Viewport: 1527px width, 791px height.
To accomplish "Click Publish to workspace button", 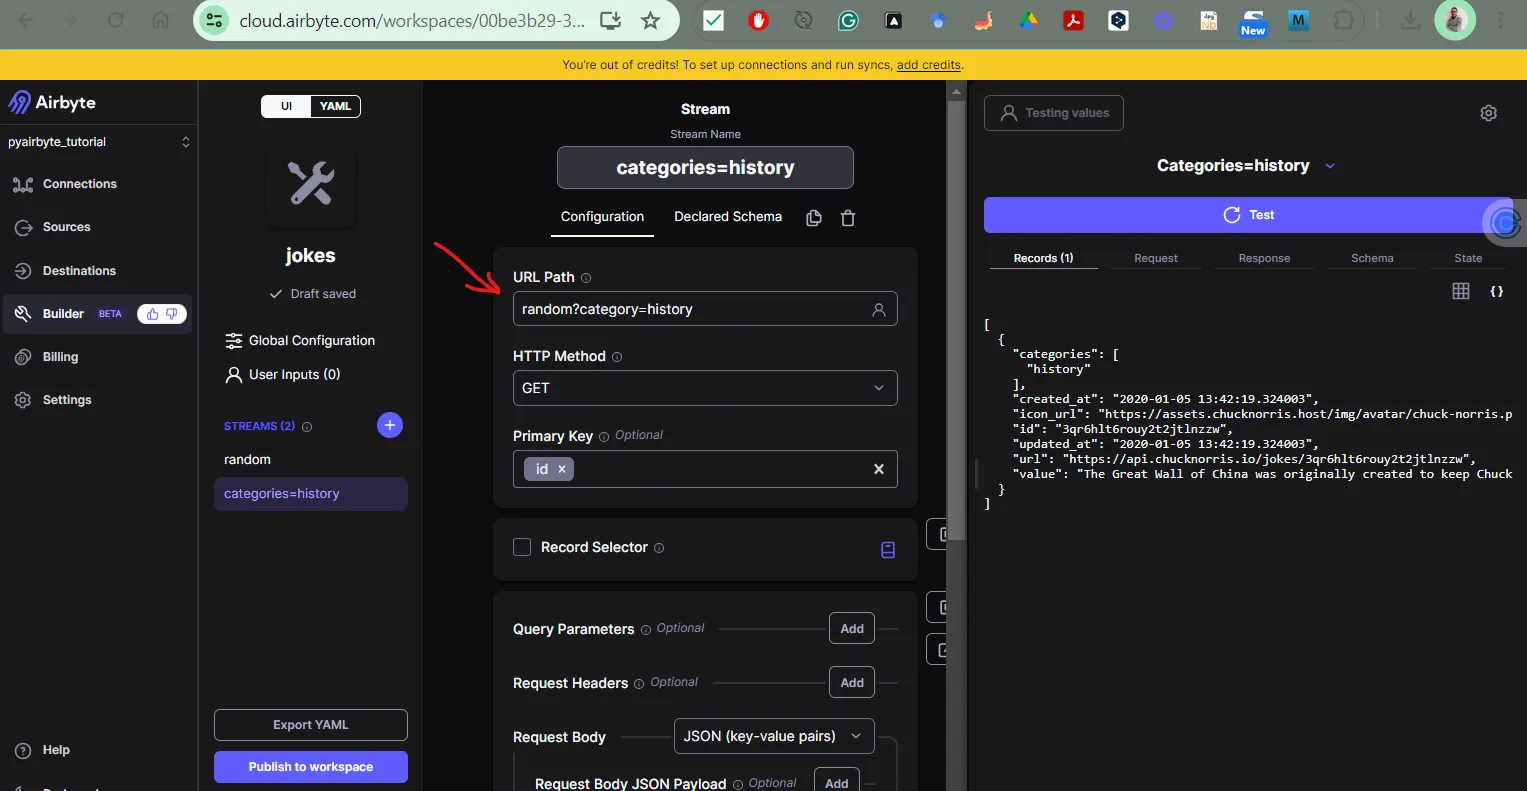I will 311,767.
